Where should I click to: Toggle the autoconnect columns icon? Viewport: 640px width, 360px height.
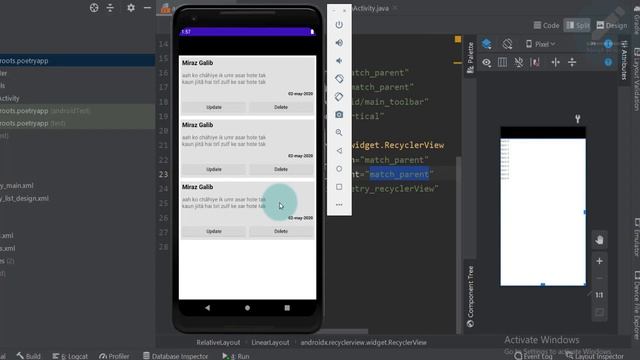502,62
